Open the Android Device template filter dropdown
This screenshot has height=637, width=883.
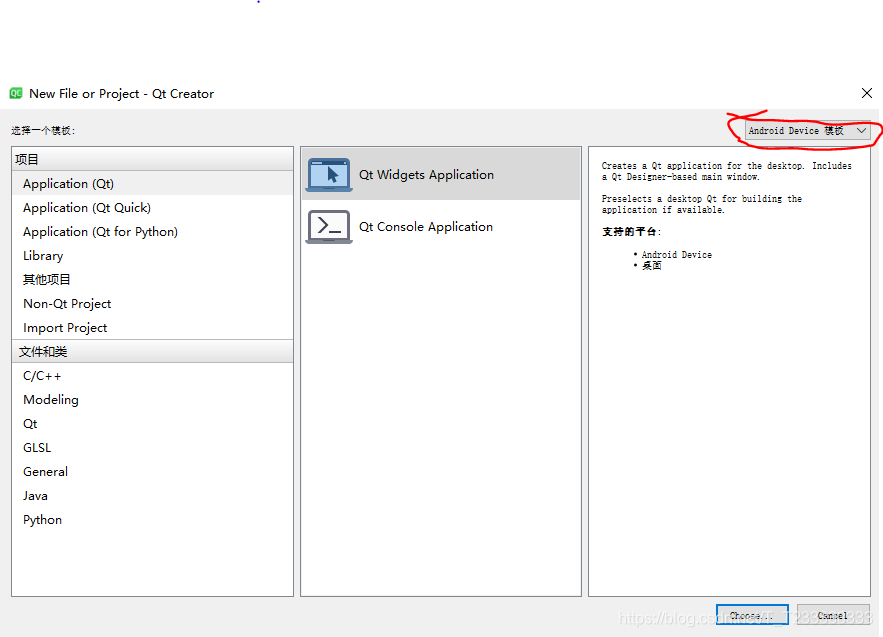(x=808, y=131)
